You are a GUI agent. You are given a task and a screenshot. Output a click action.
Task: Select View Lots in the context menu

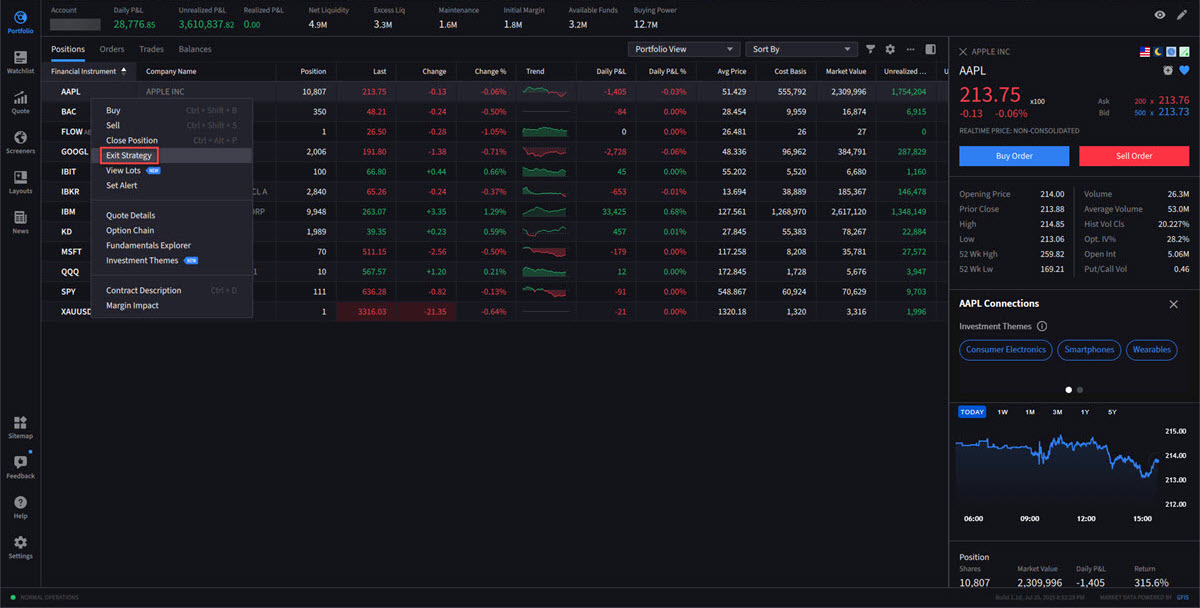point(171,171)
